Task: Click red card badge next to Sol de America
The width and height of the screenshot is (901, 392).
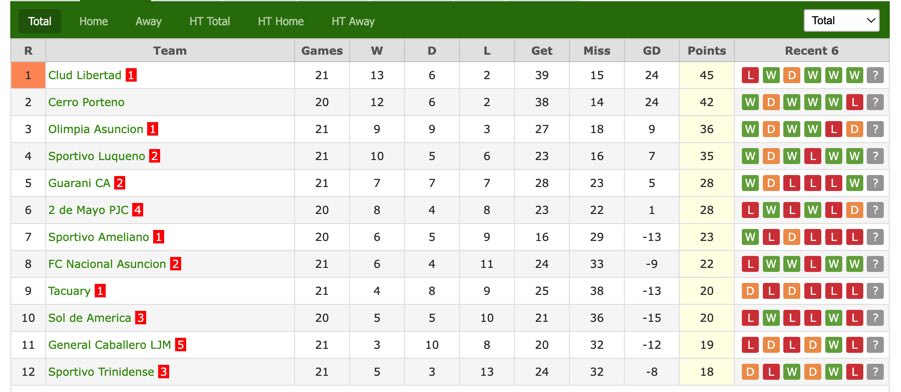Action: click(x=140, y=318)
